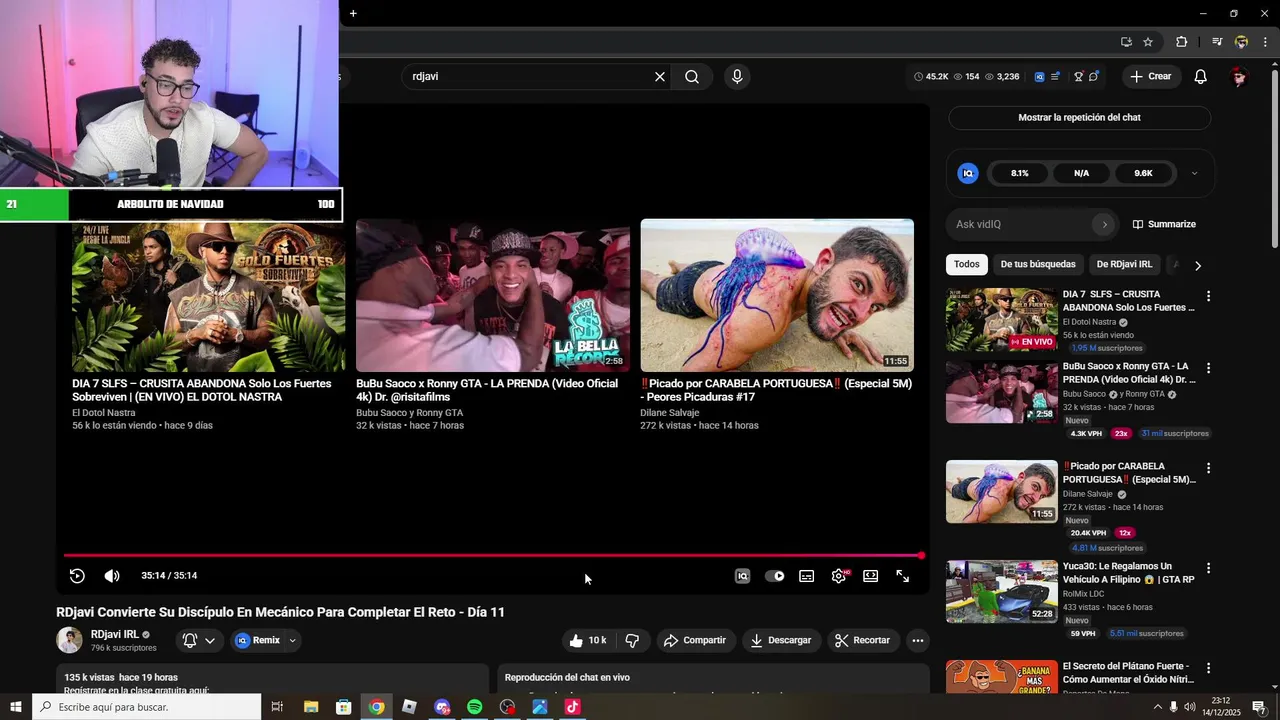Image resolution: width=1280 pixels, height=720 pixels.
Task: Clear the search box with the X icon
Action: point(660,77)
